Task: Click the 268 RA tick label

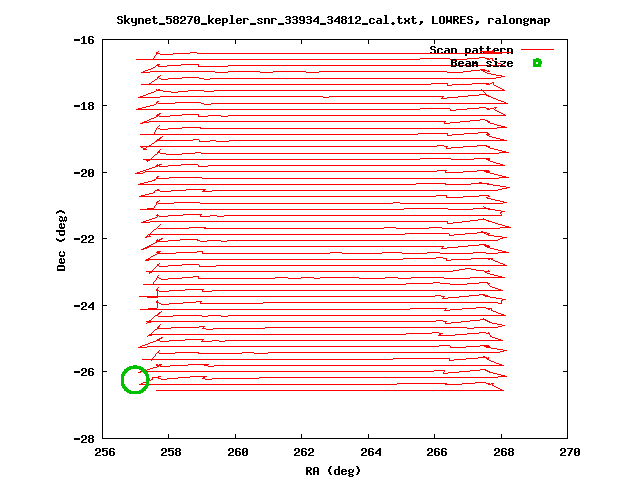Action: click(503, 452)
